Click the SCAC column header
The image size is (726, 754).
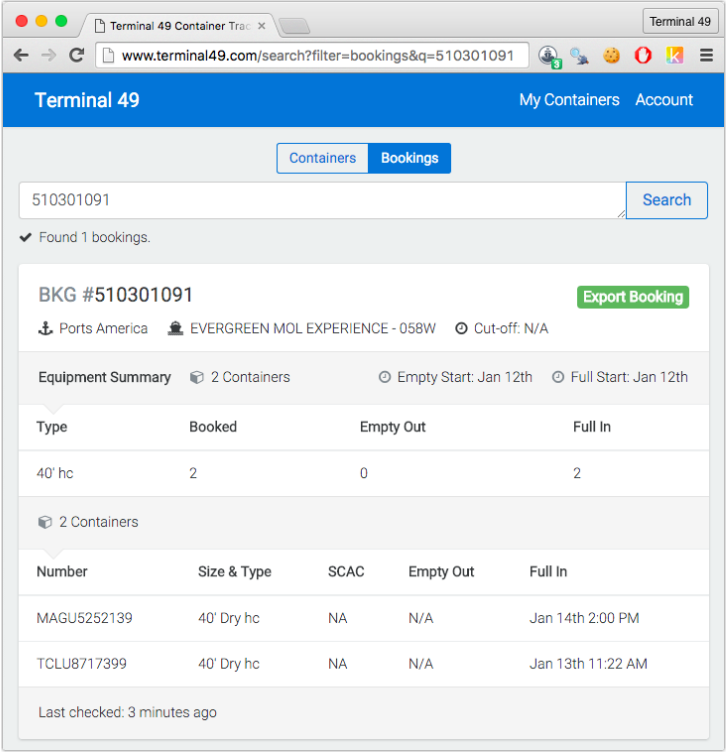click(346, 571)
